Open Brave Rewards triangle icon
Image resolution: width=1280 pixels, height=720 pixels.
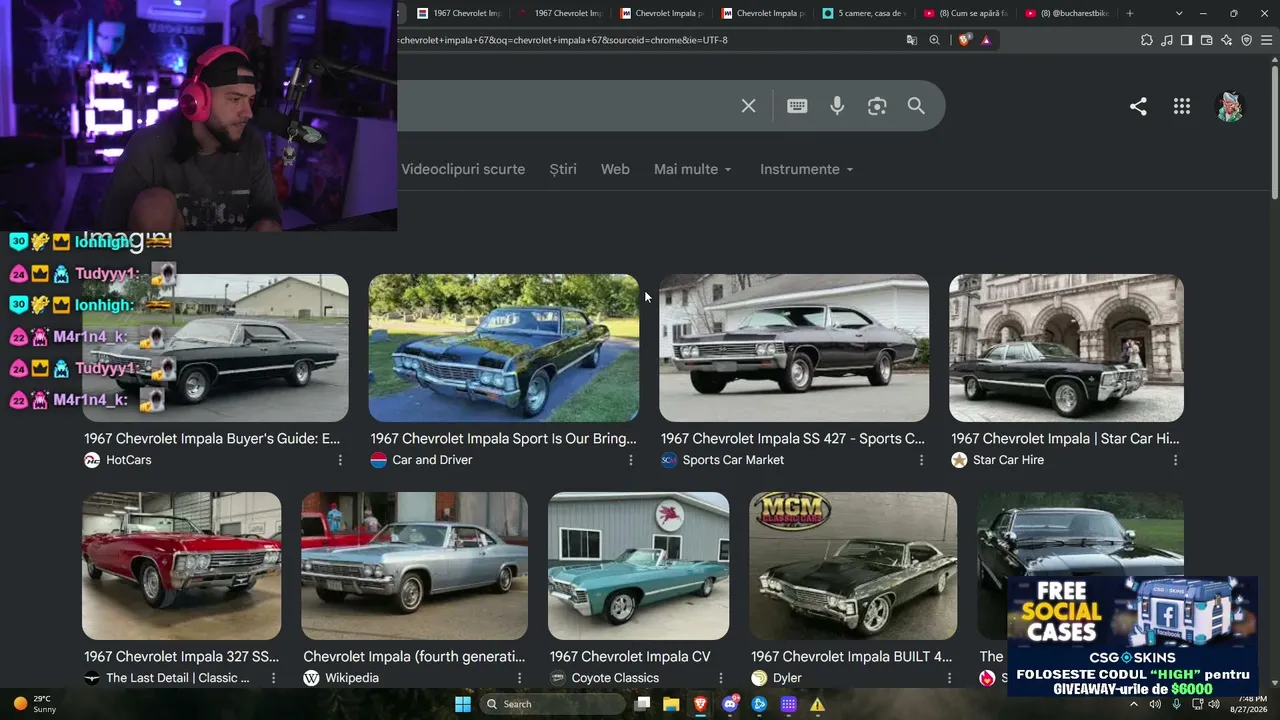tap(986, 40)
